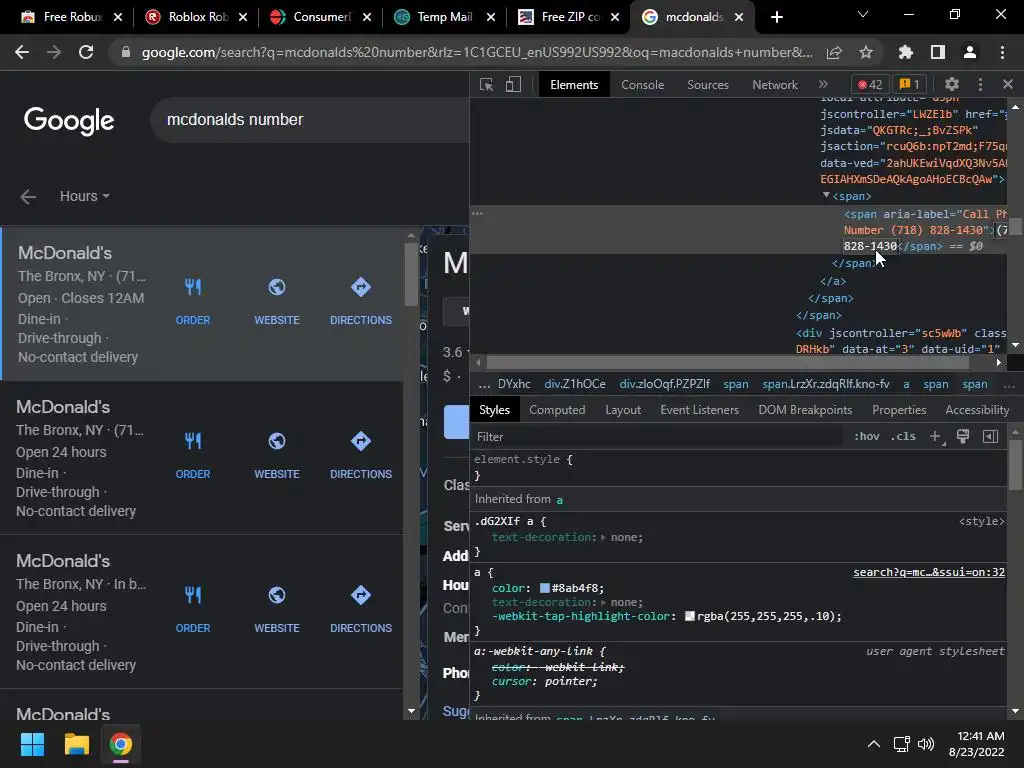Open the DOM Breakpoints pane tab

(x=805, y=409)
